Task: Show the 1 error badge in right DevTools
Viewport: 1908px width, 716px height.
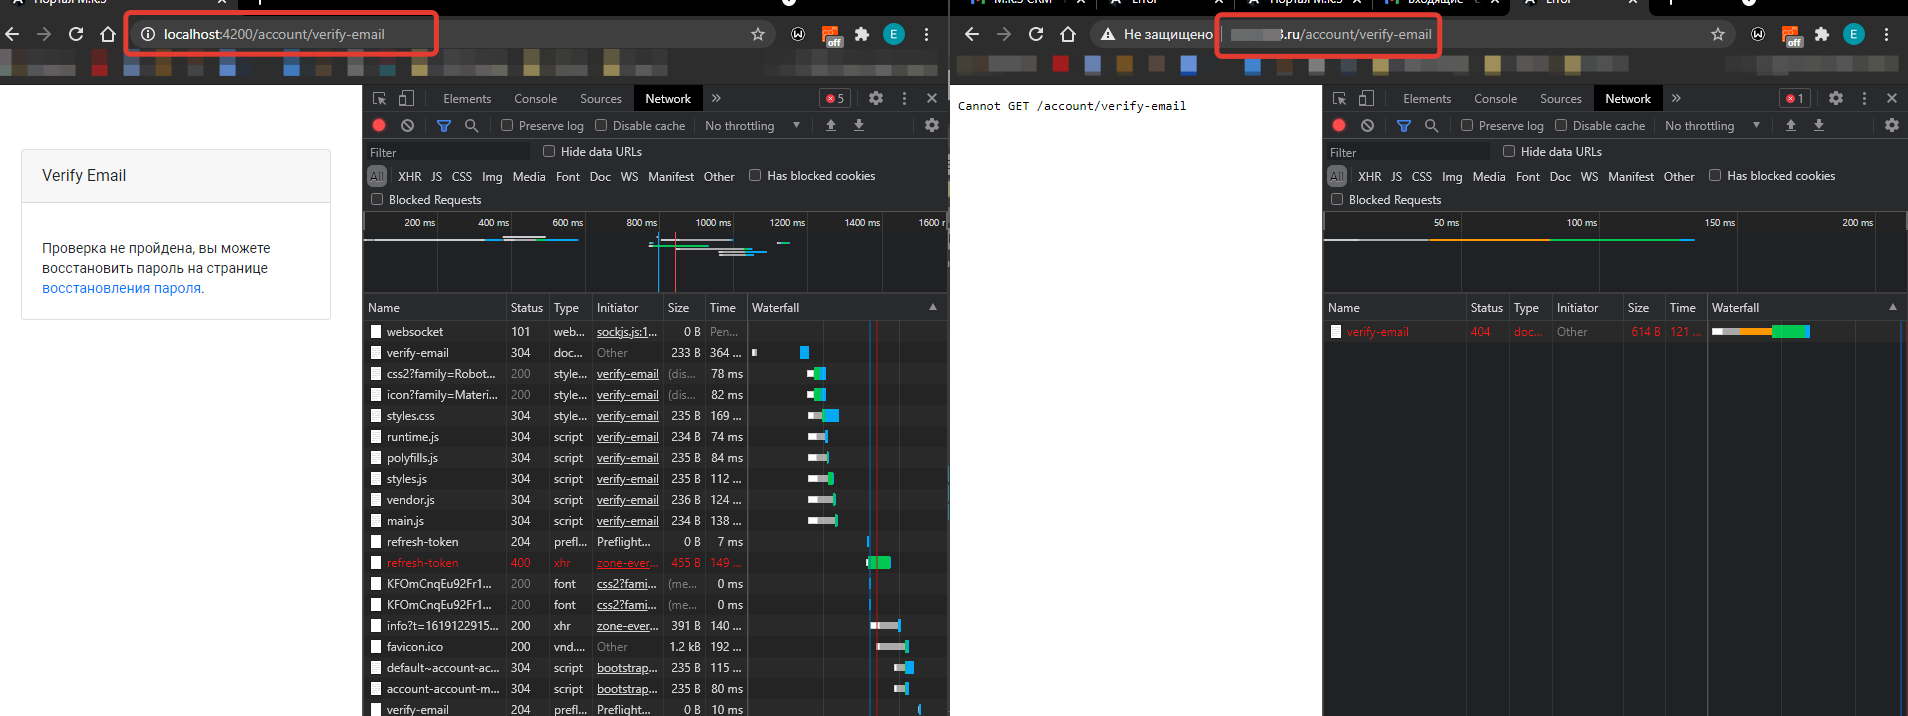Action: 1794,98
